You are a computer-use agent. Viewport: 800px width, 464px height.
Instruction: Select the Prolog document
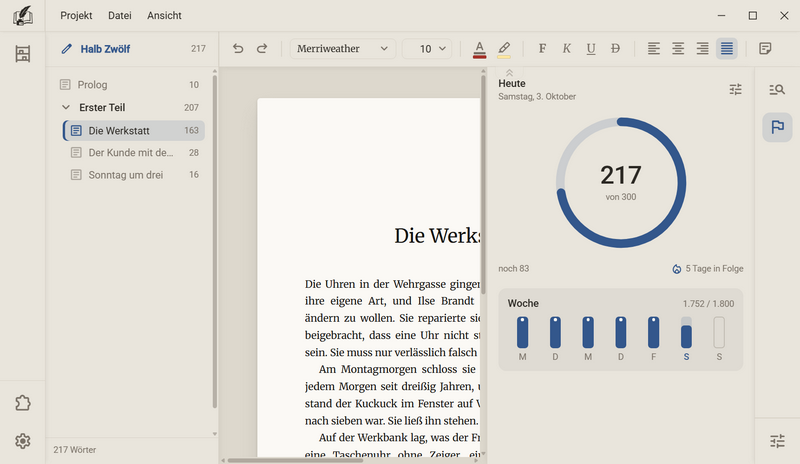point(132,85)
